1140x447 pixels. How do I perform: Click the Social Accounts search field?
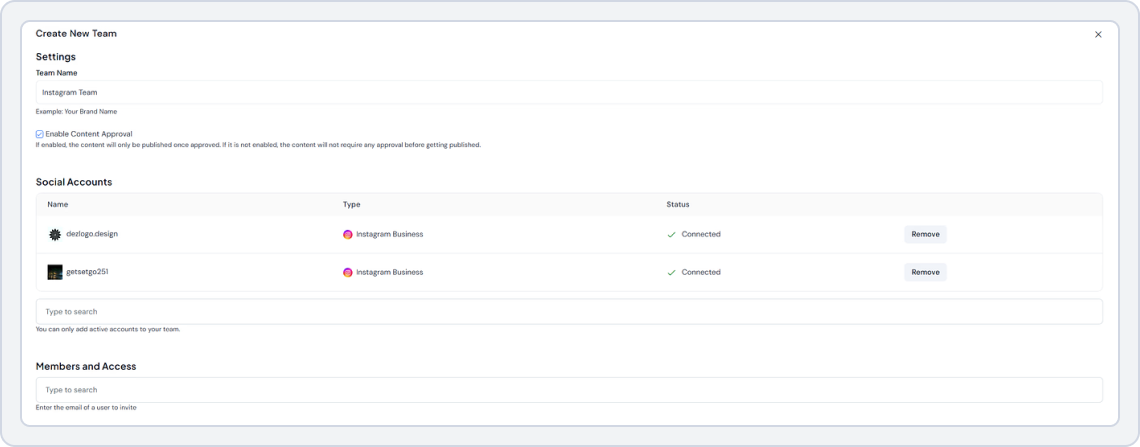(569, 312)
